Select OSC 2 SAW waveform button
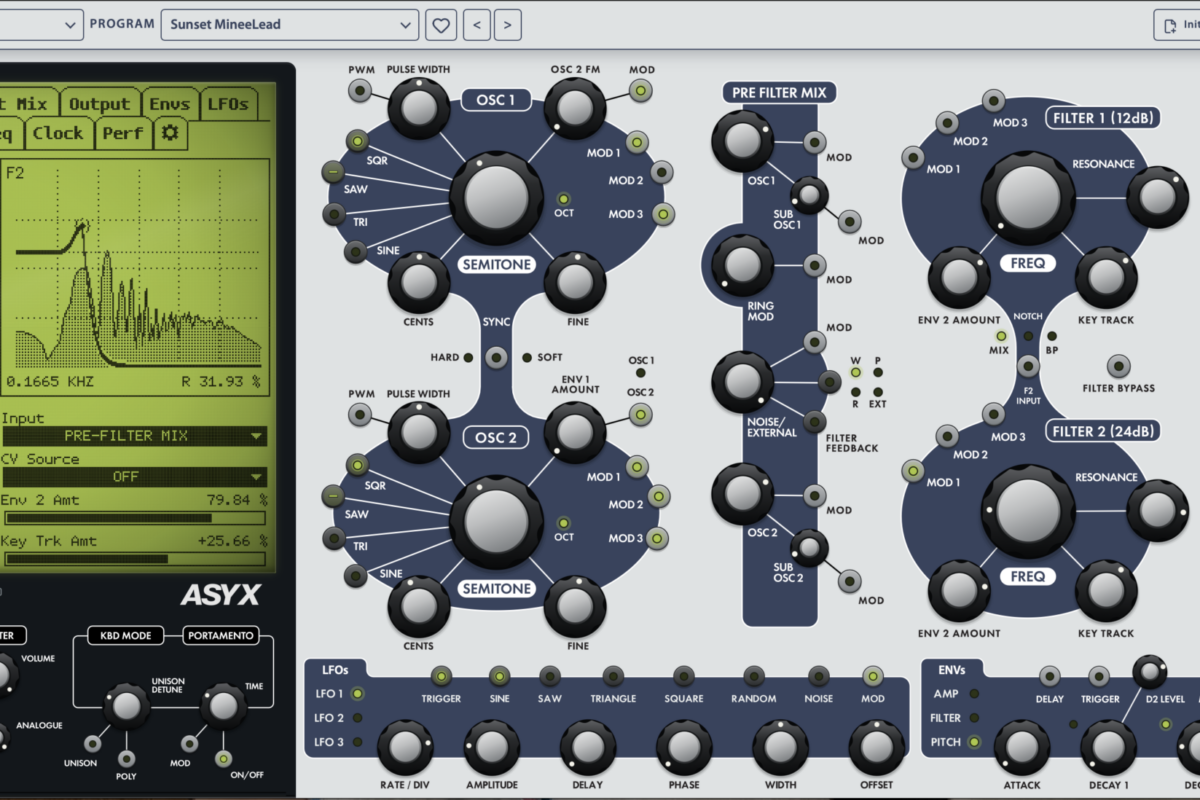1200x800 pixels. pyautogui.click(x=333, y=496)
